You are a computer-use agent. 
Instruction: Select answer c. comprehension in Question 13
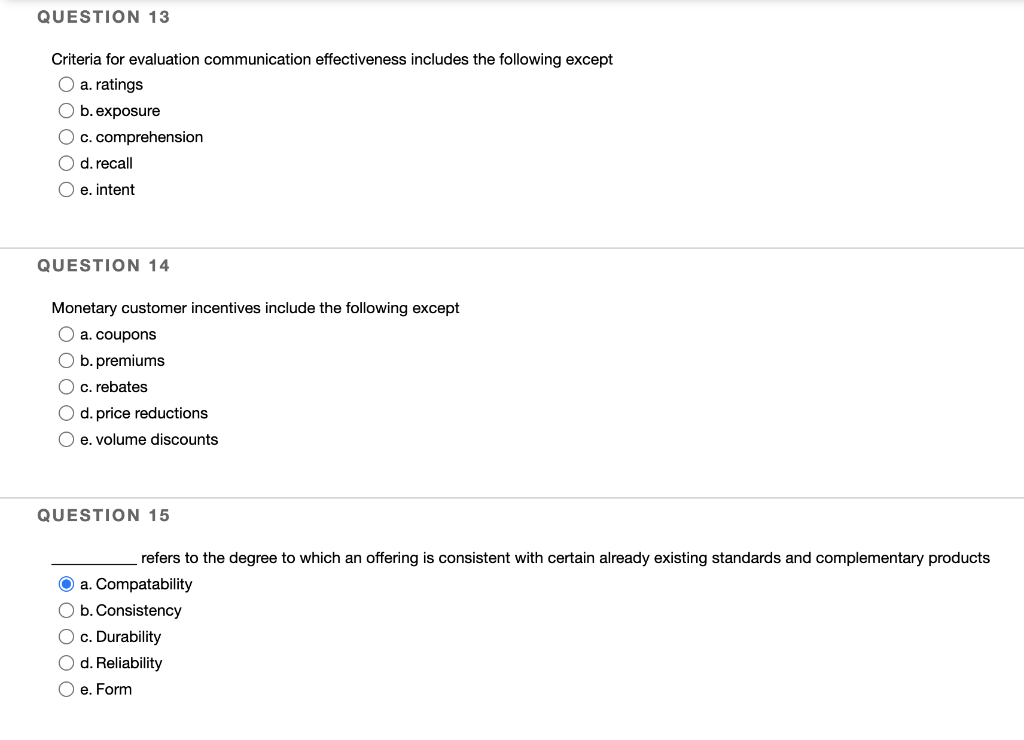[66, 136]
